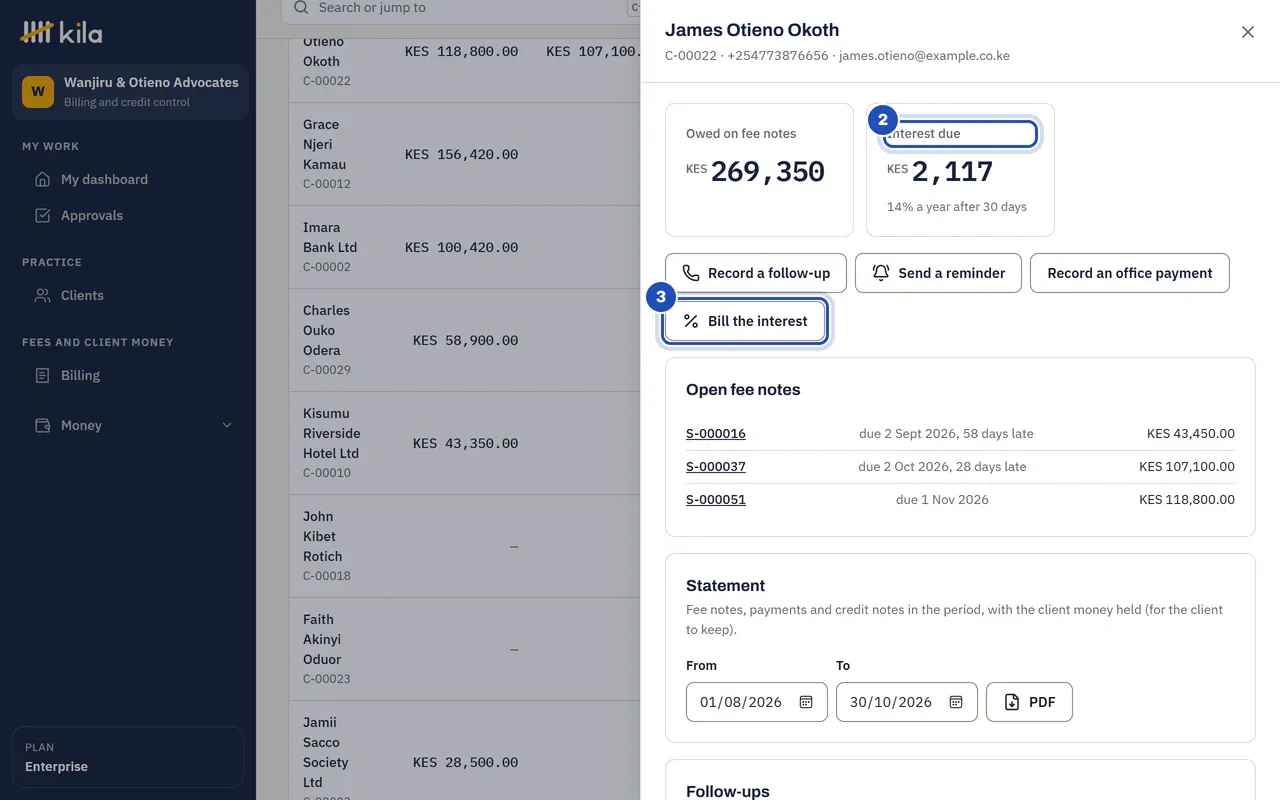The width and height of the screenshot is (1280, 800).
Task: Click the bell icon on Send a reminder
Action: (881, 273)
